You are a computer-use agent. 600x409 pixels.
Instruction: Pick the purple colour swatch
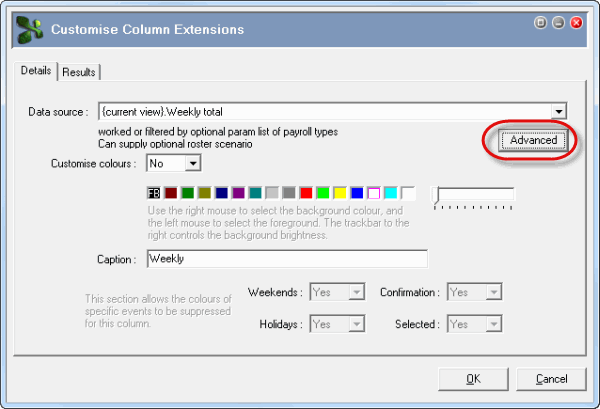[x=238, y=193]
